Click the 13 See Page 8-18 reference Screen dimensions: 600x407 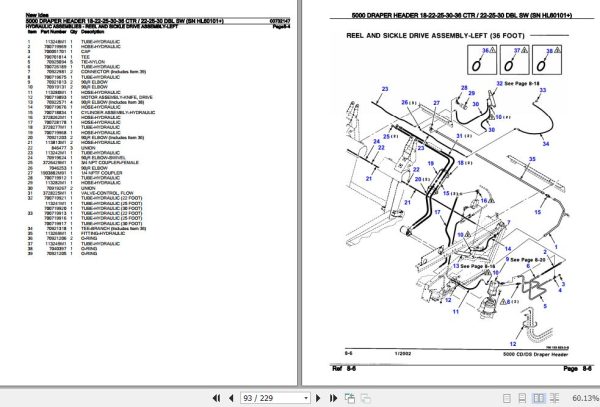[474, 266]
